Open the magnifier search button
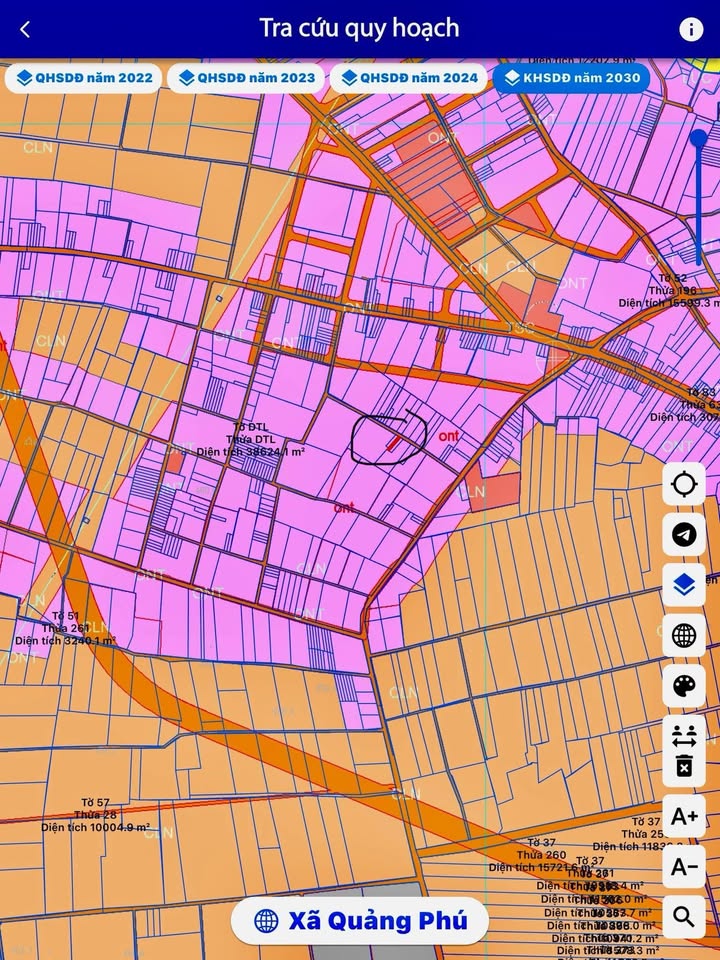This screenshot has height=960, width=720. tap(684, 915)
